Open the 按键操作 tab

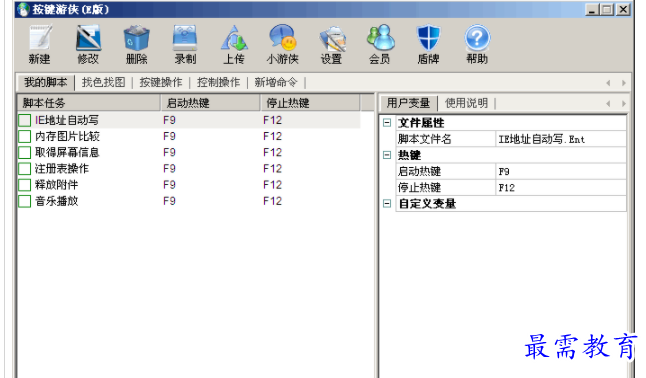161,82
